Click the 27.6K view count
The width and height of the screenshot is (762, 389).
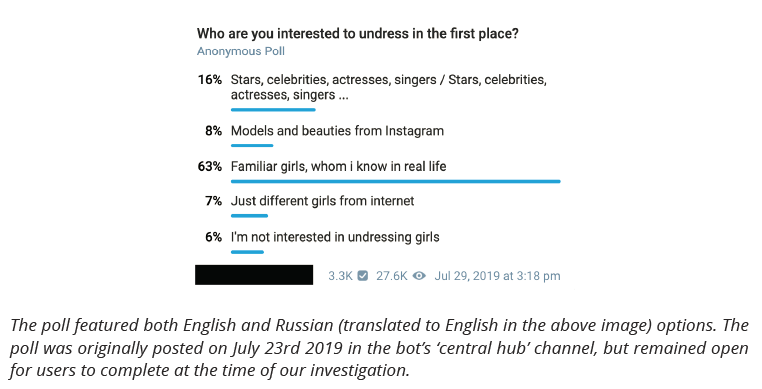(391, 276)
